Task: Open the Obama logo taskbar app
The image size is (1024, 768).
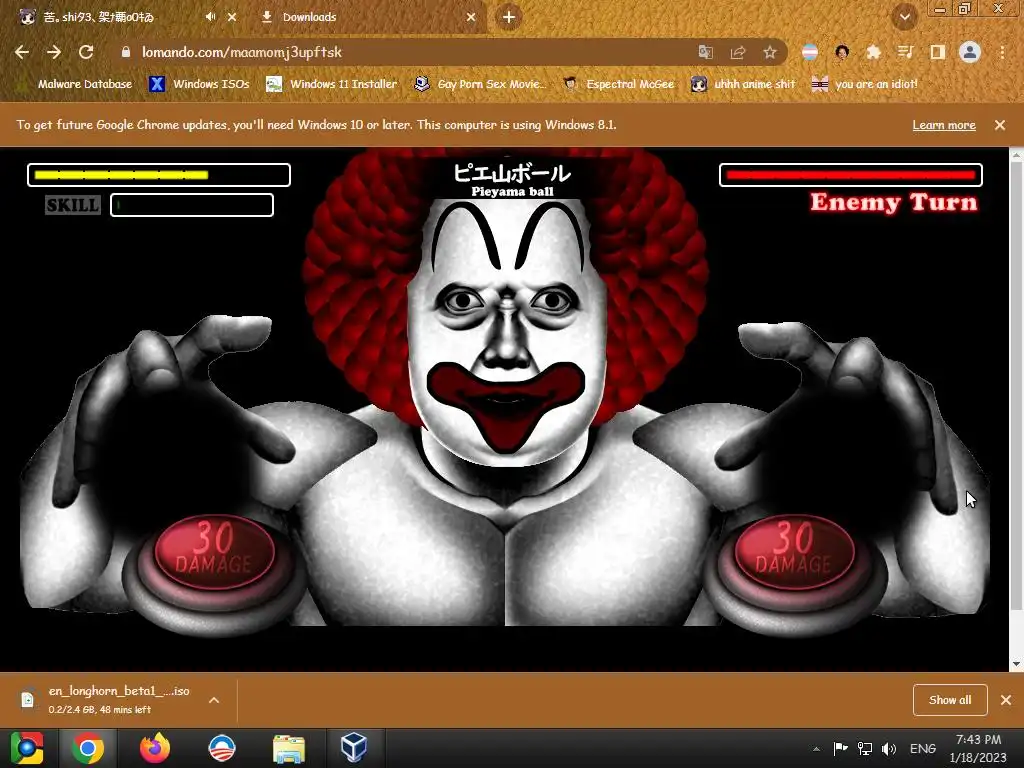Action: pyautogui.click(x=222, y=748)
